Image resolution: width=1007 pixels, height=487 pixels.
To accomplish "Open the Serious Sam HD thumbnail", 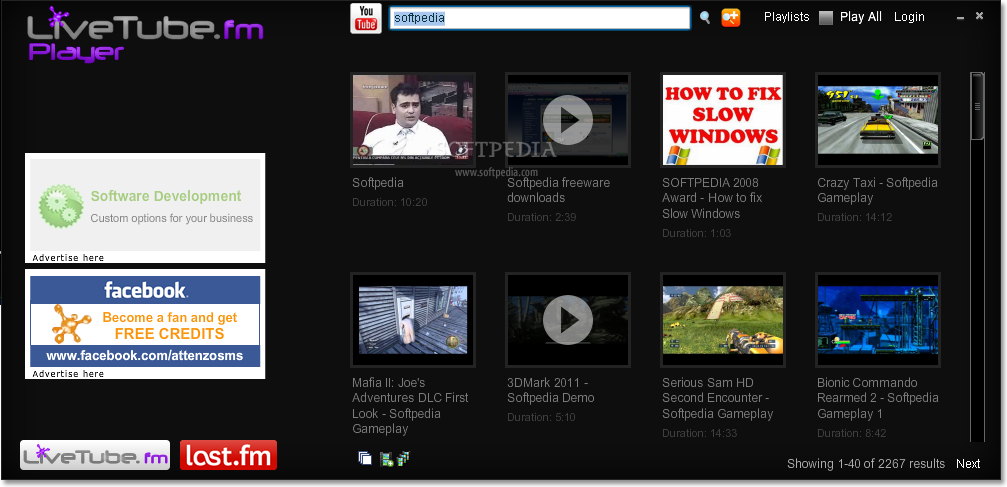I will point(722,320).
